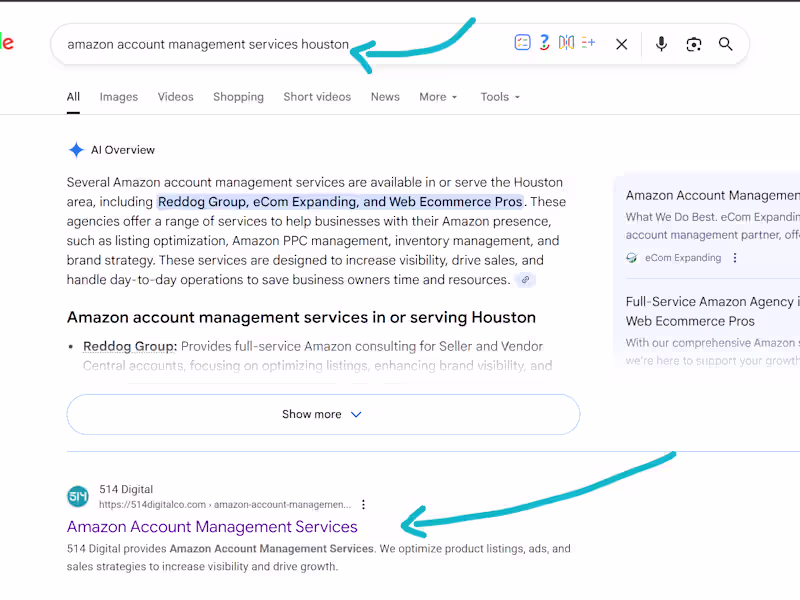The image size is (800, 600).
Task: Open options menu next to eCom Expanding source
Action: (735, 258)
